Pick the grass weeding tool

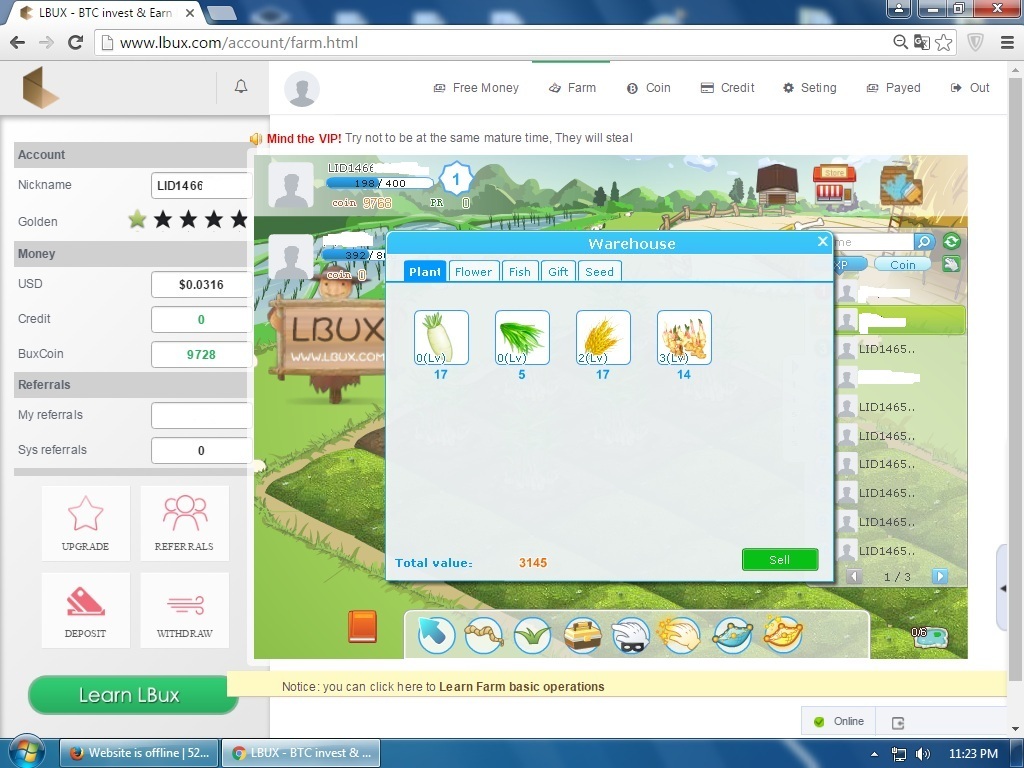click(533, 635)
